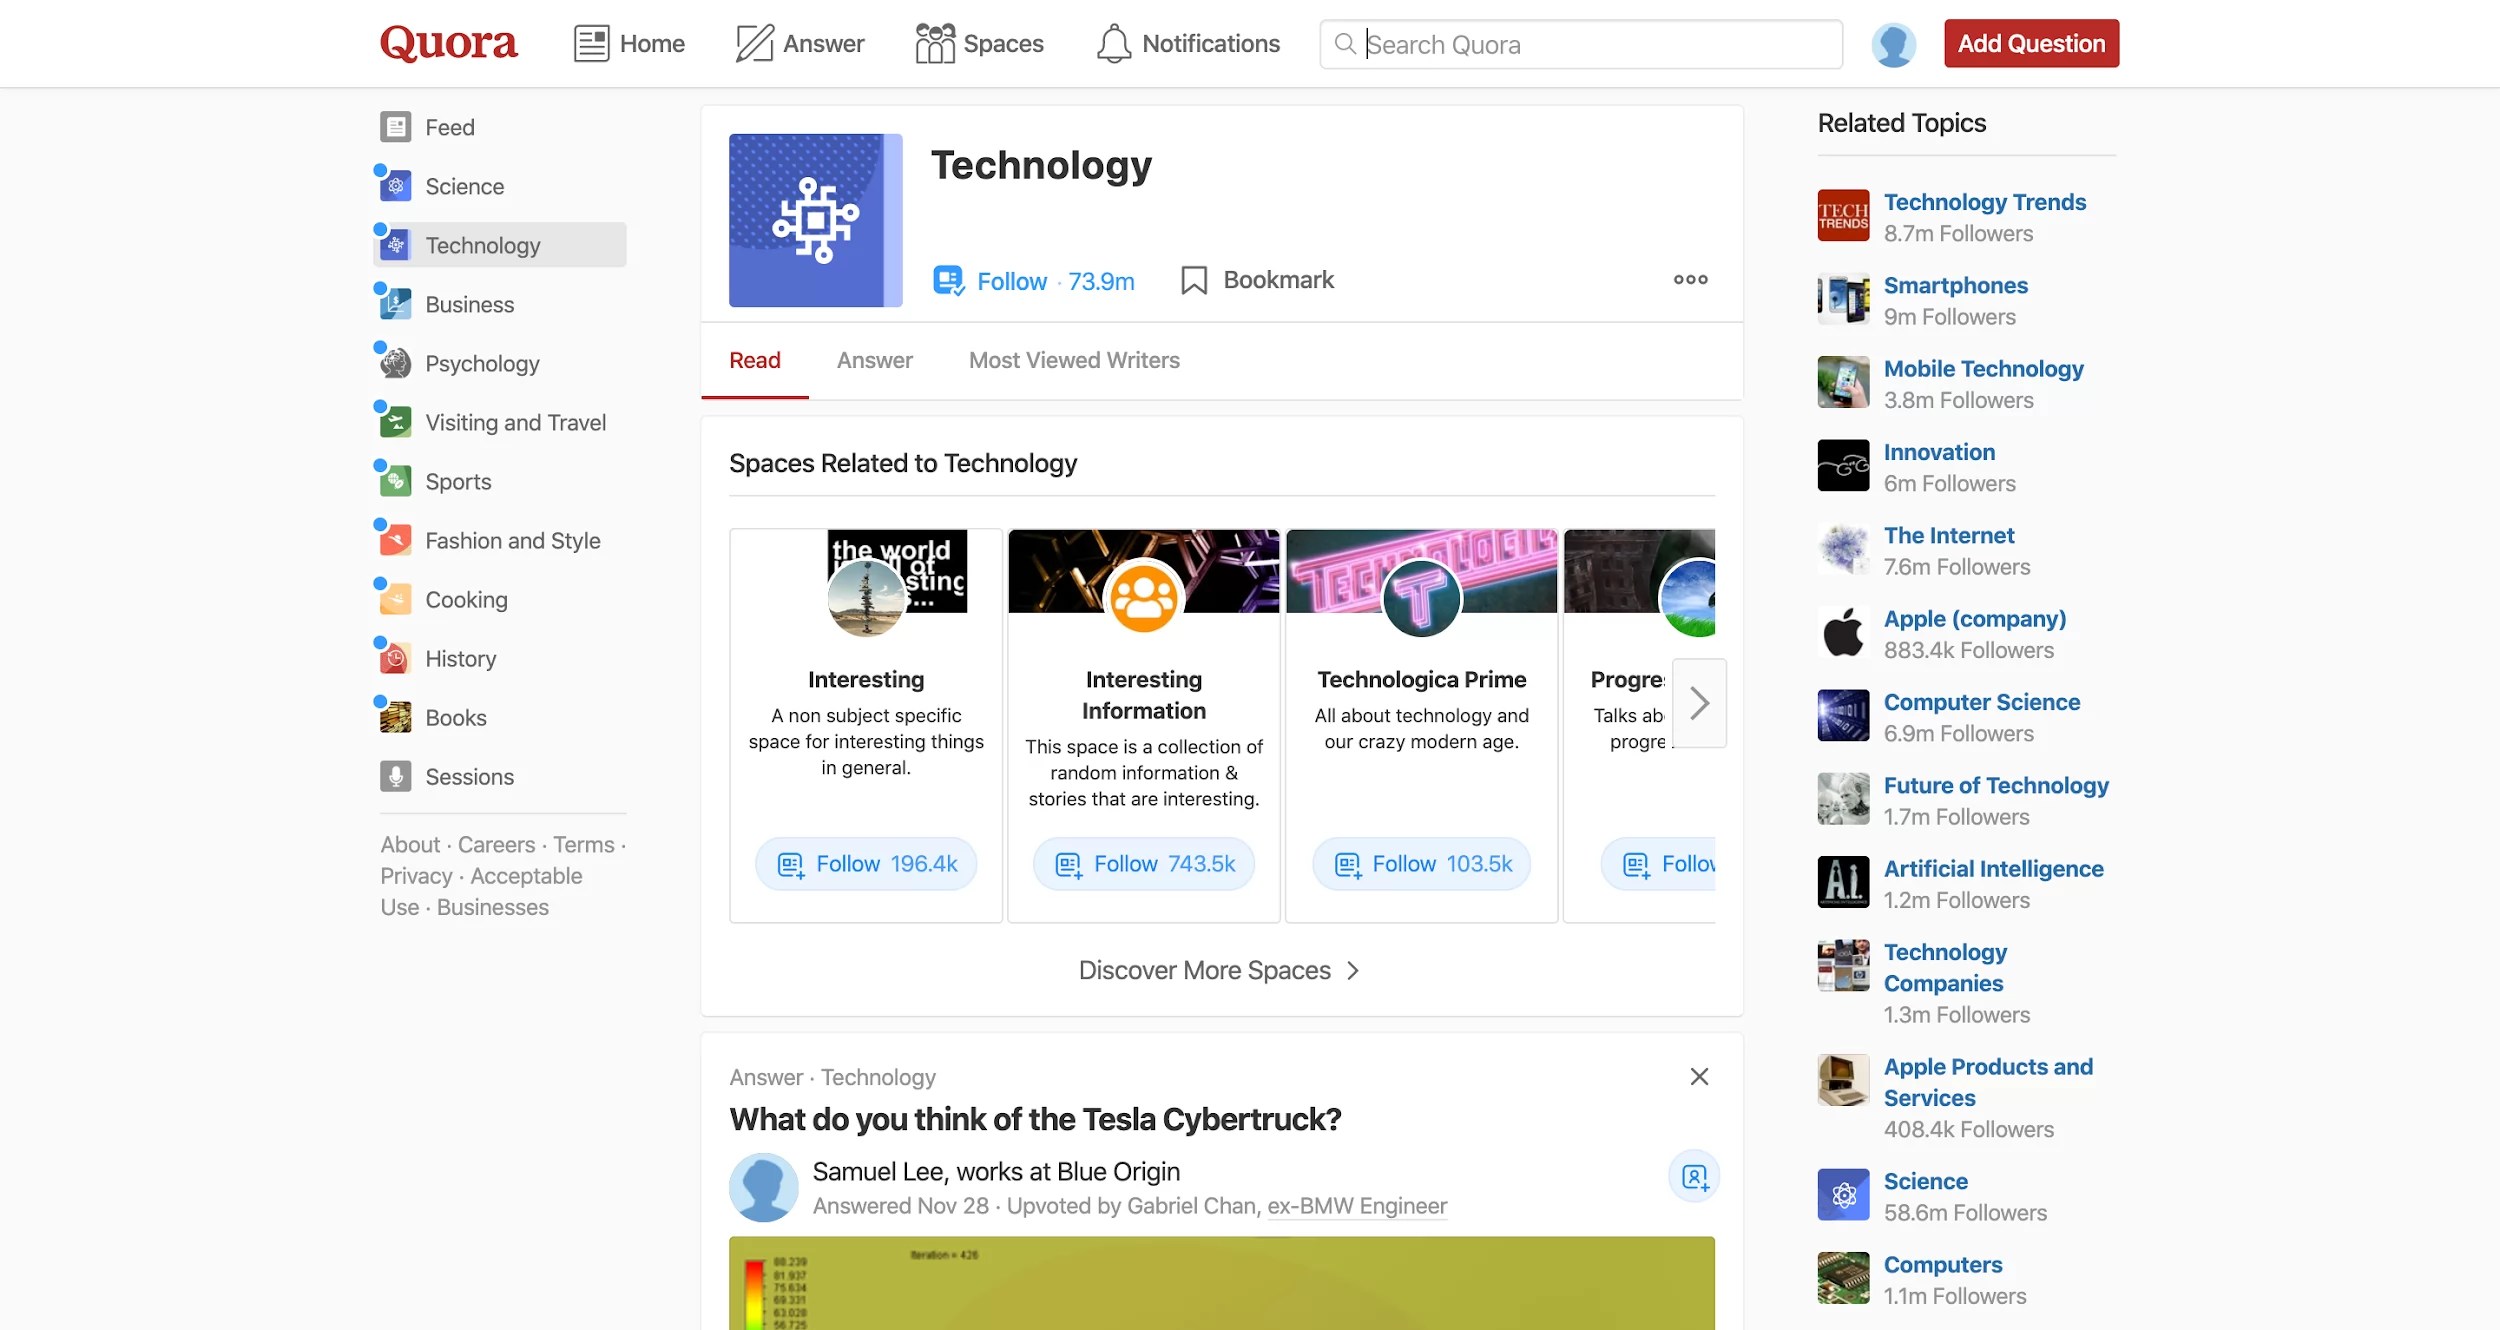This screenshot has width=2500, height=1330.
Task: Click the Apple company logo thumbnail
Action: [x=1843, y=632]
